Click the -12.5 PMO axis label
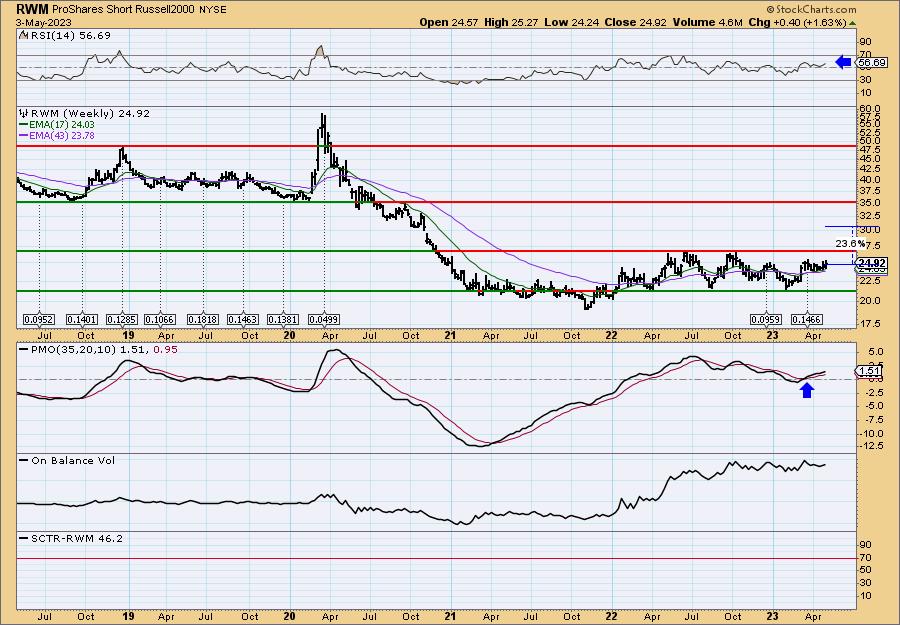Viewport: 900px width, 625px height. pos(871,445)
